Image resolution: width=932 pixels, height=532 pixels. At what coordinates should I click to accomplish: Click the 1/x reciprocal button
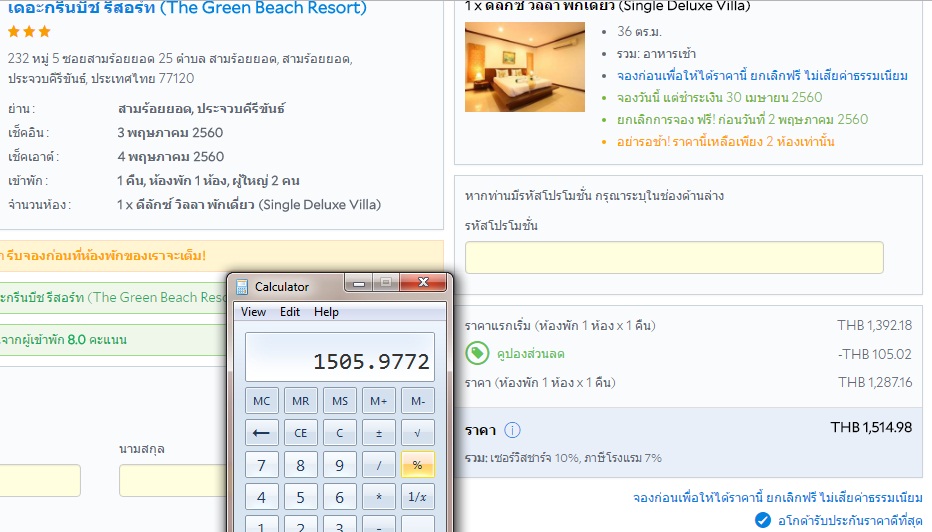pos(418,497)
